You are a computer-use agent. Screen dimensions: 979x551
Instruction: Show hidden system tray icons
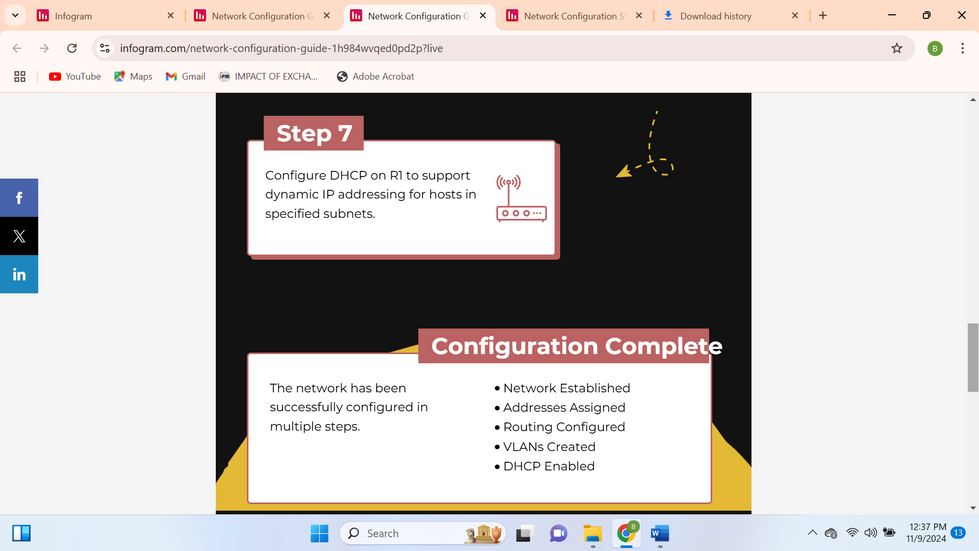coord(812,533)
